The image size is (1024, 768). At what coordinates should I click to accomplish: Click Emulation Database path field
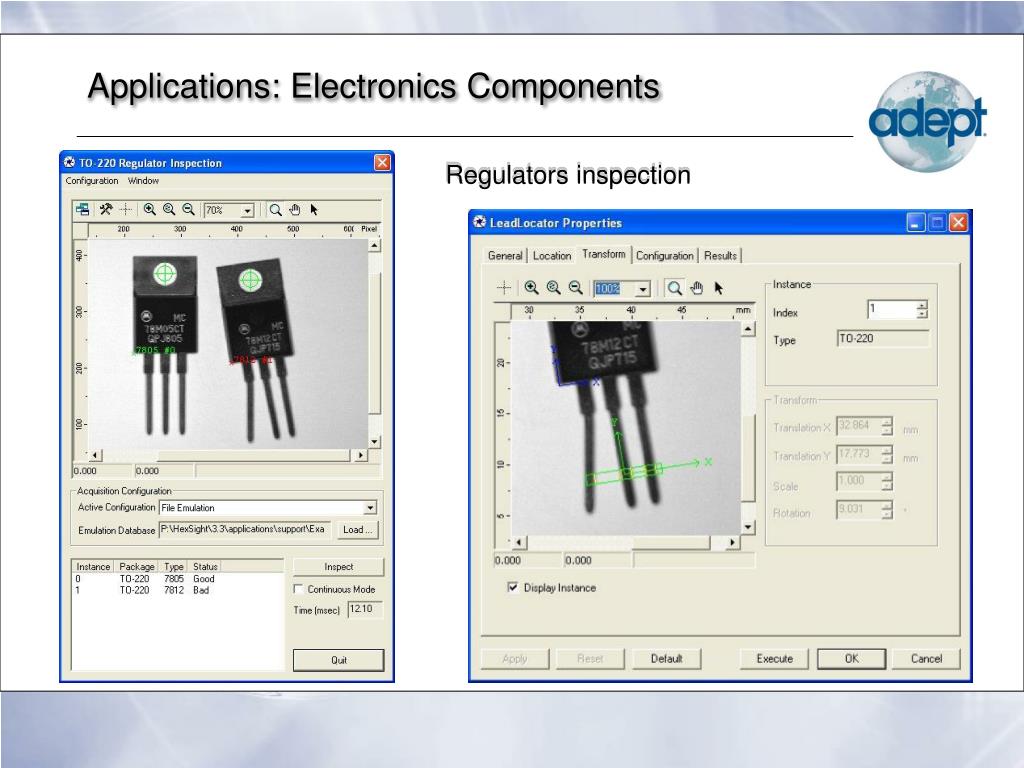pyautogui.click(x=245, y=530)
